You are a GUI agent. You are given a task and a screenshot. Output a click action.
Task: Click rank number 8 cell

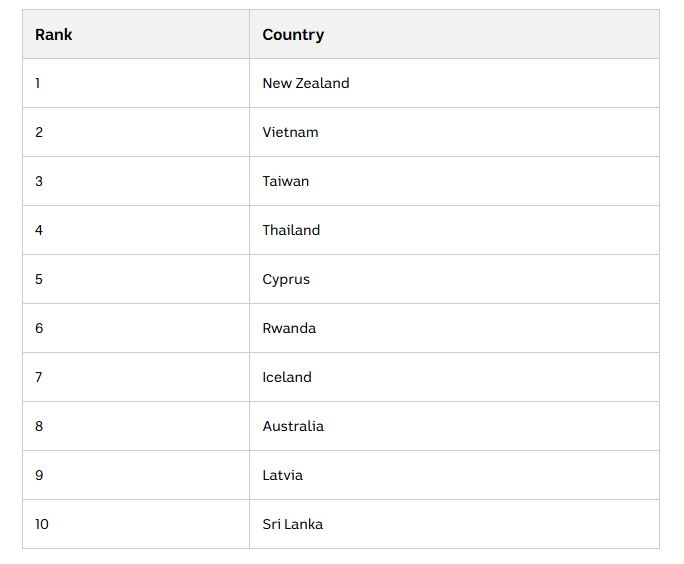point(136,426)
